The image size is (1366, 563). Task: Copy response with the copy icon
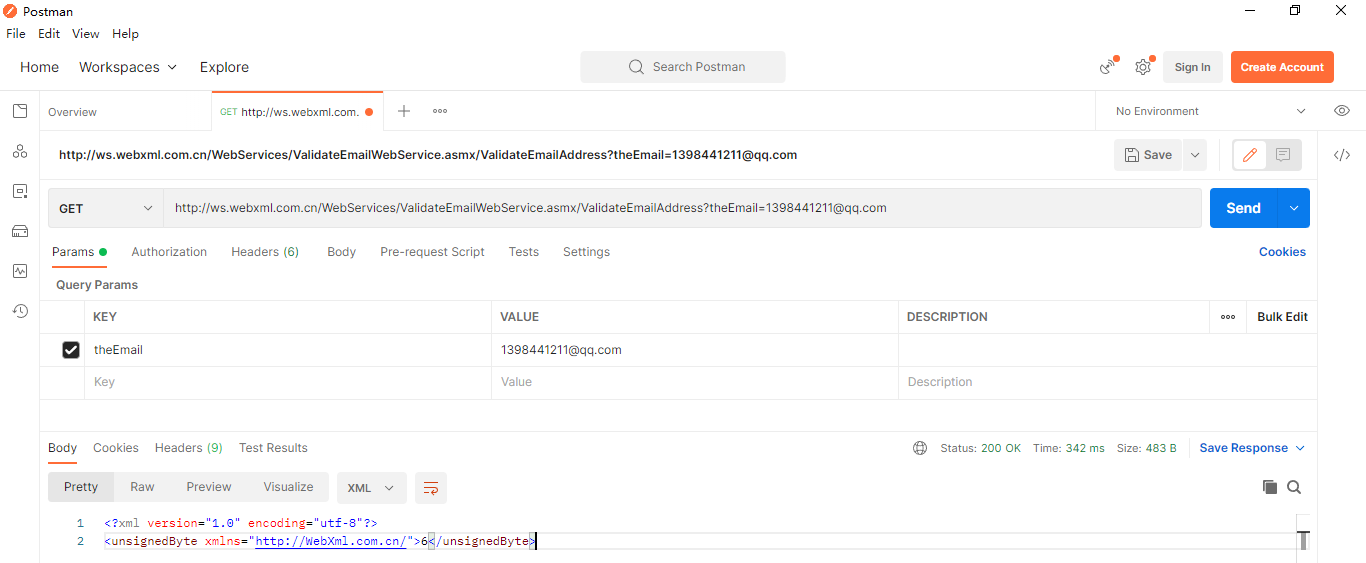1270,487
